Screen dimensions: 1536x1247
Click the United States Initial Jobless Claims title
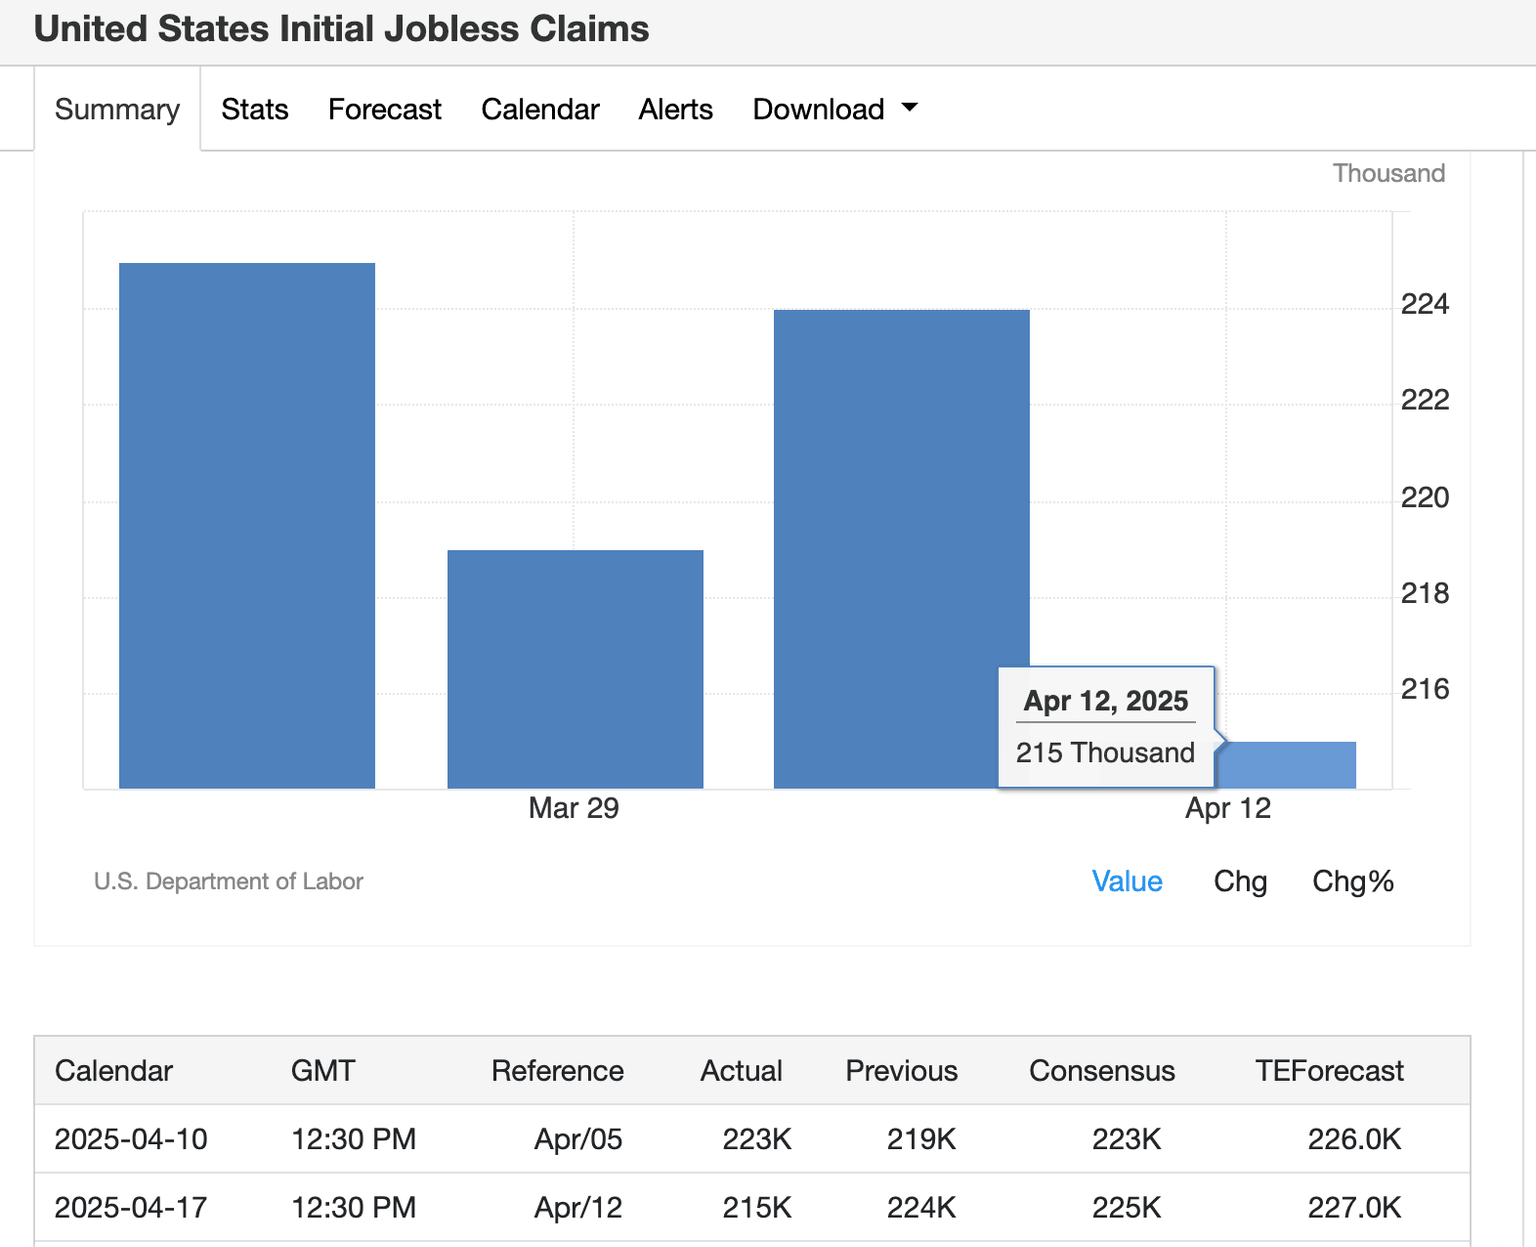[342, 29]
